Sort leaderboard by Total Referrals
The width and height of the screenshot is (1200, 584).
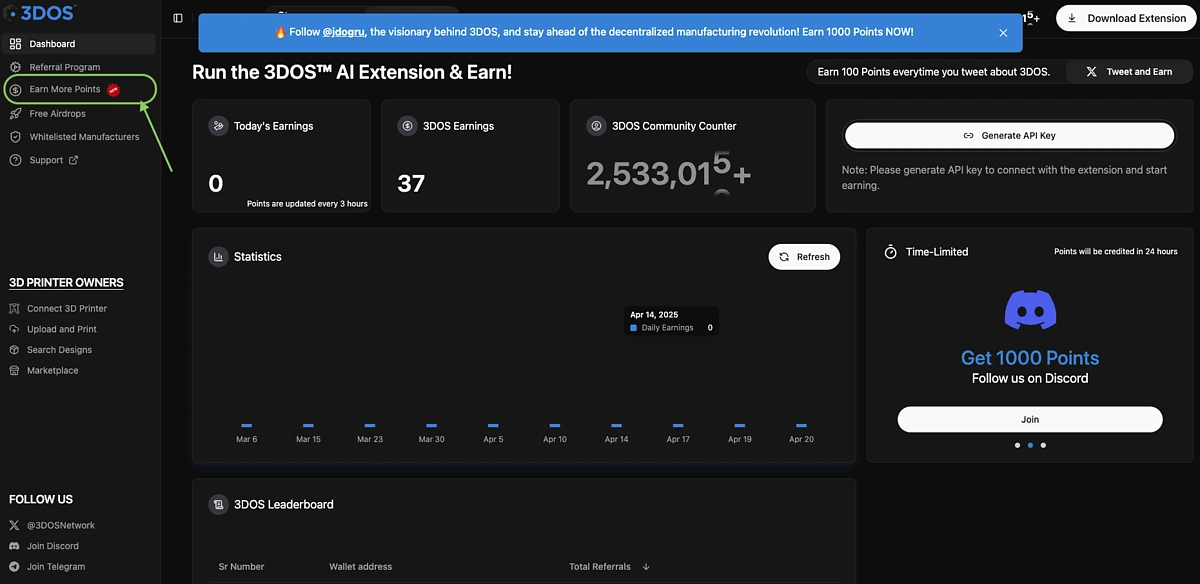(610, 567)
